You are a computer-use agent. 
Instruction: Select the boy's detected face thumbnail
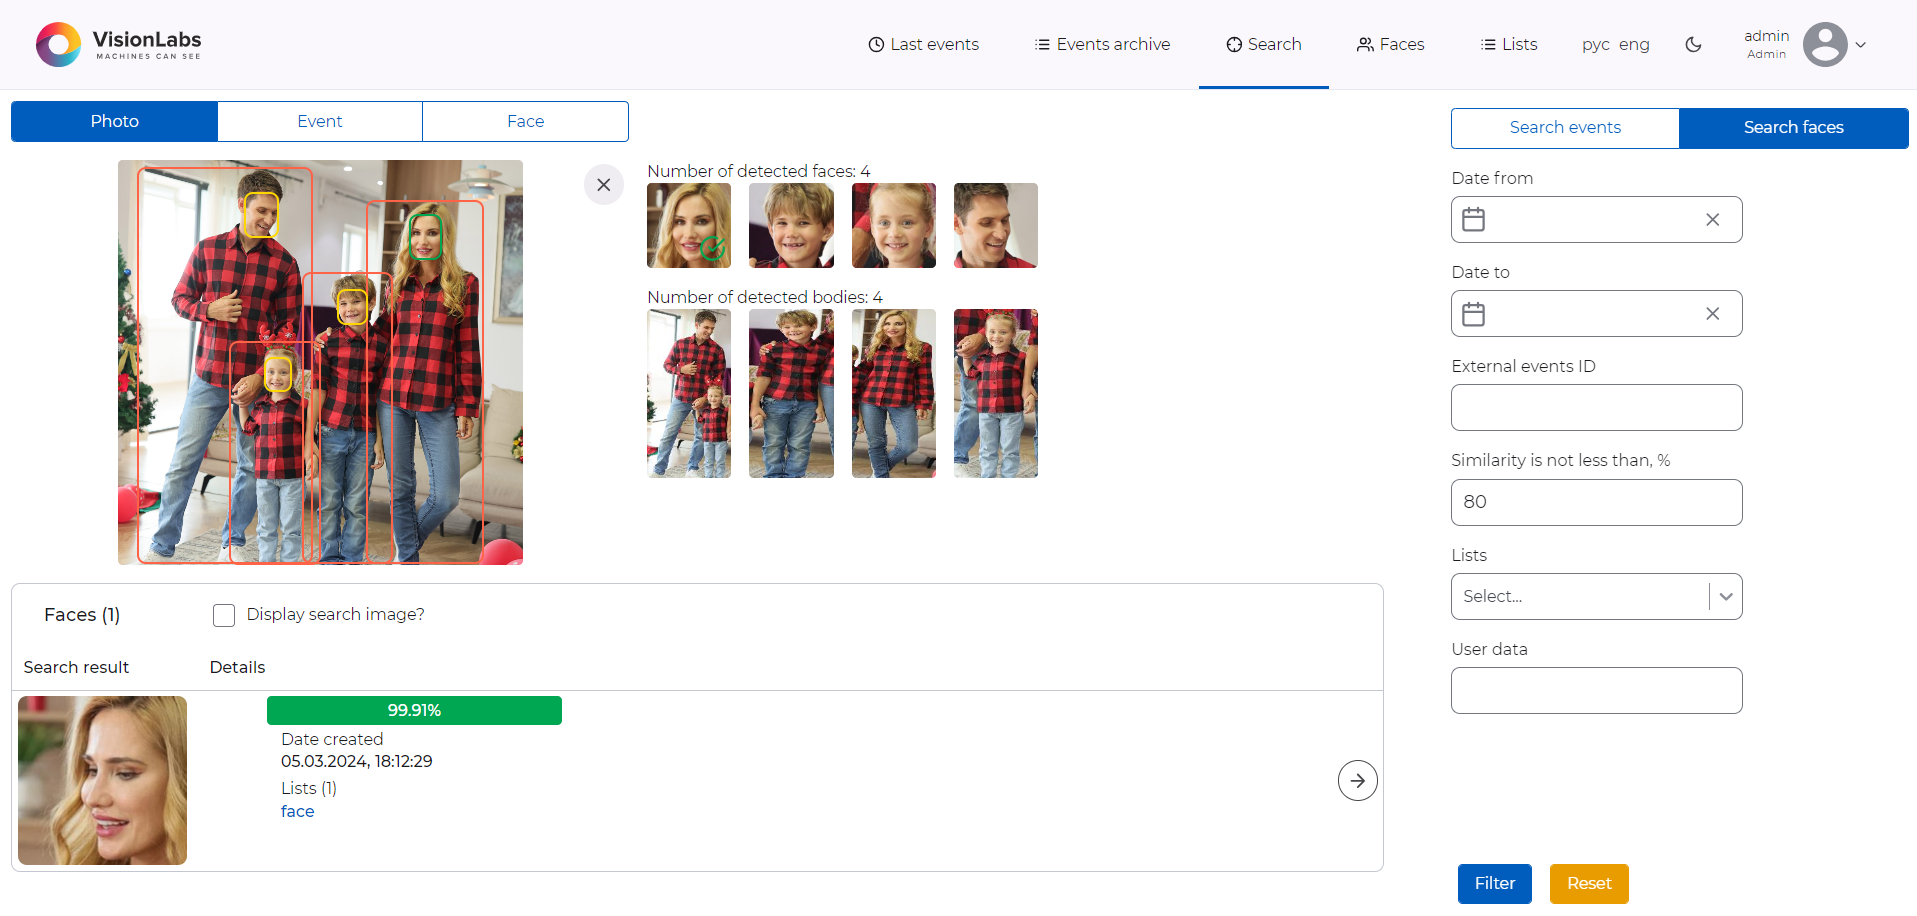tap(791, 225)
